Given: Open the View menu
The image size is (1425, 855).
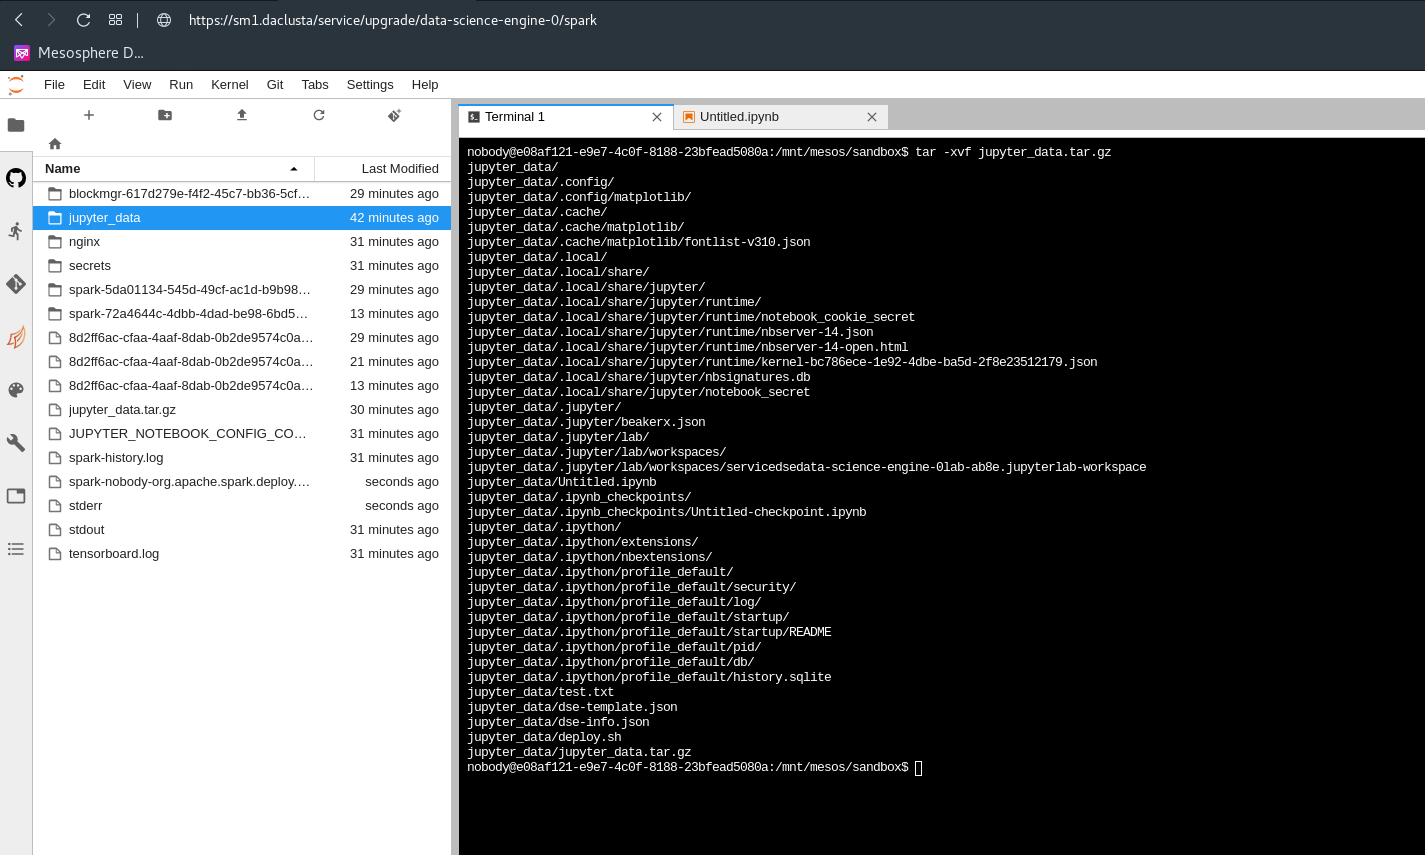Looking at the screenshot, I should pyautogui.click(x=137, y=85).
